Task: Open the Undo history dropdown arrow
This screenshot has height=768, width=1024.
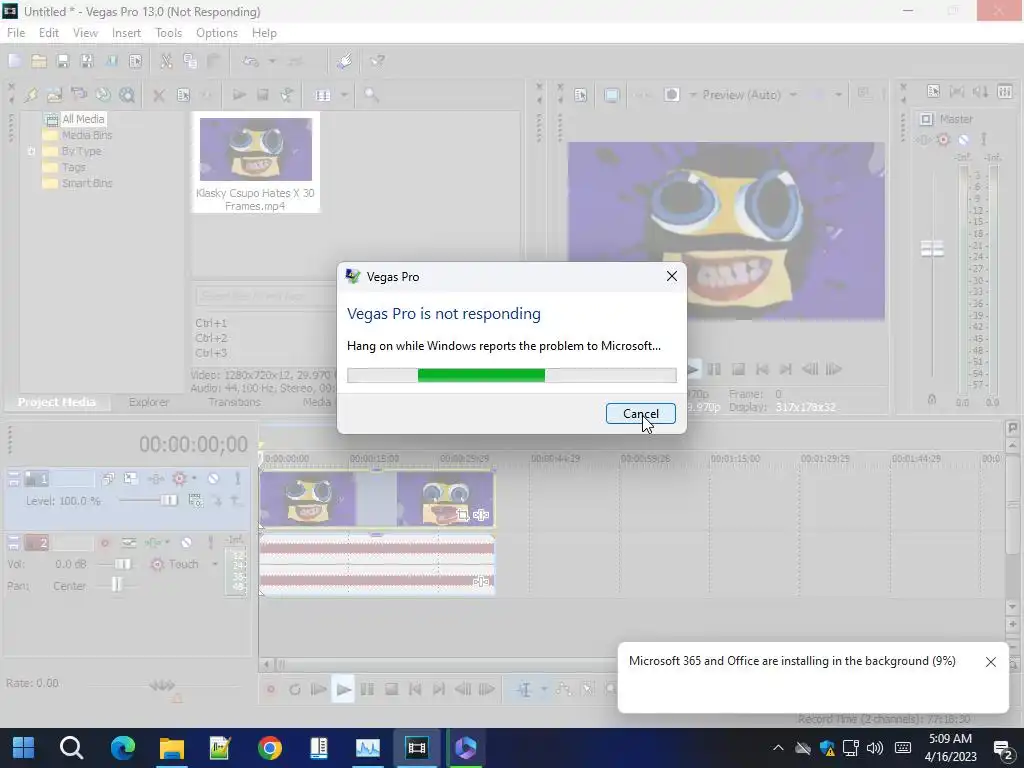Action: (x=272, y=61)
